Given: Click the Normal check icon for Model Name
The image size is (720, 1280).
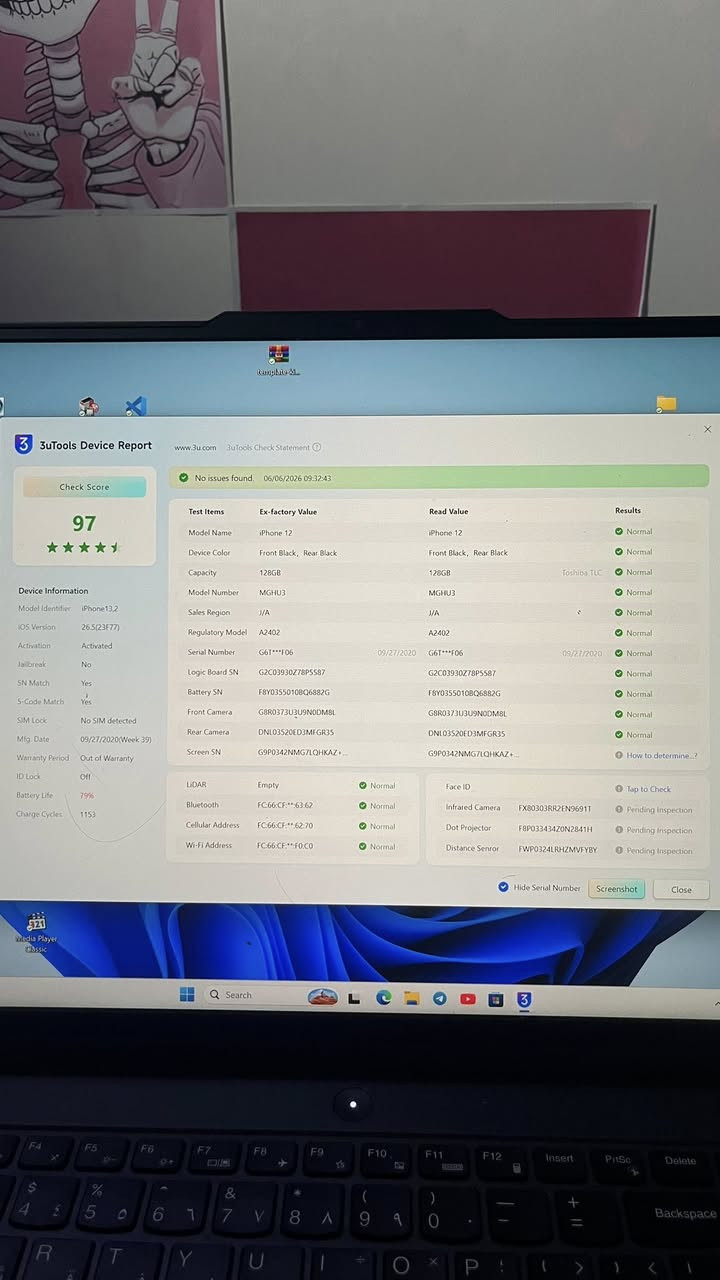Looking at the screenshot, I should [x=619, y=532].
